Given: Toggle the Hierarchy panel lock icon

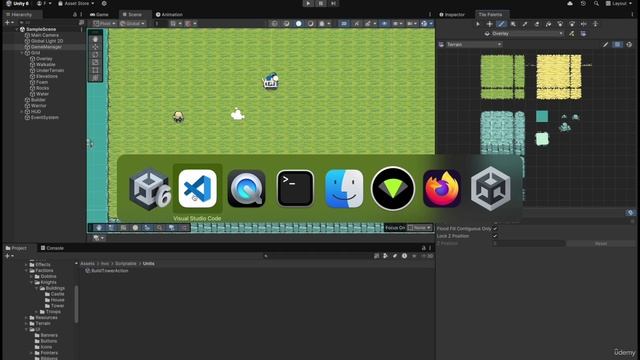Looking at the screenshot, I should click(x=75, y=14).
